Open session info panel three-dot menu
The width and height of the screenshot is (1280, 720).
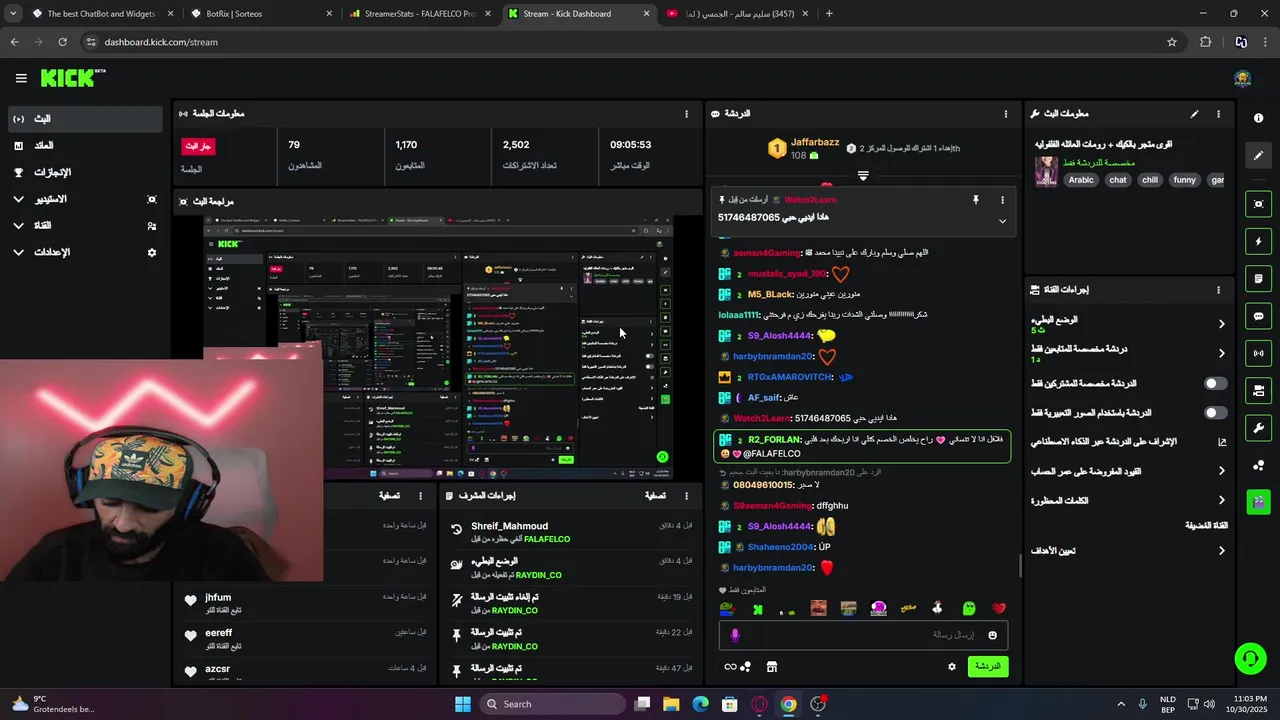[x=686, y=114]
